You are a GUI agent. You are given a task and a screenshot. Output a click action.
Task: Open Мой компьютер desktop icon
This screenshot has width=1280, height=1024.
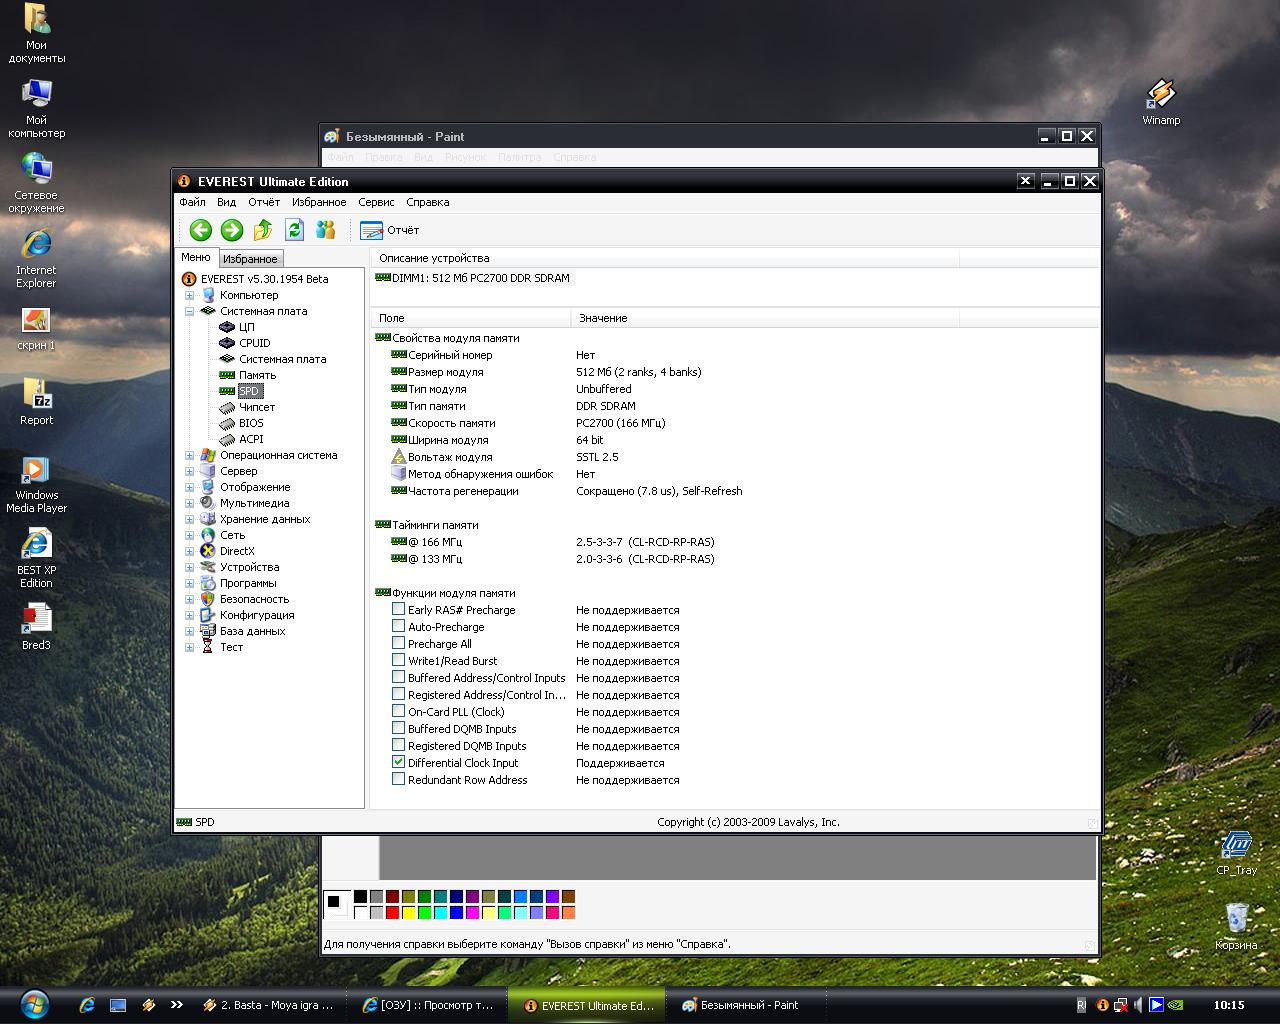(36, 108)
